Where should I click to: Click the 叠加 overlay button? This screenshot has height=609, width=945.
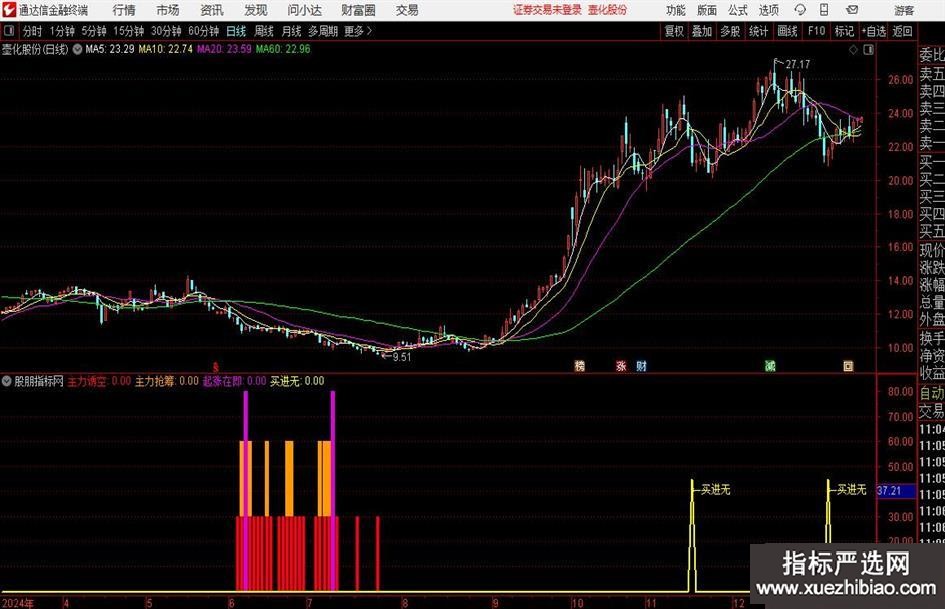pyautogui.click(x=702, y=31)
